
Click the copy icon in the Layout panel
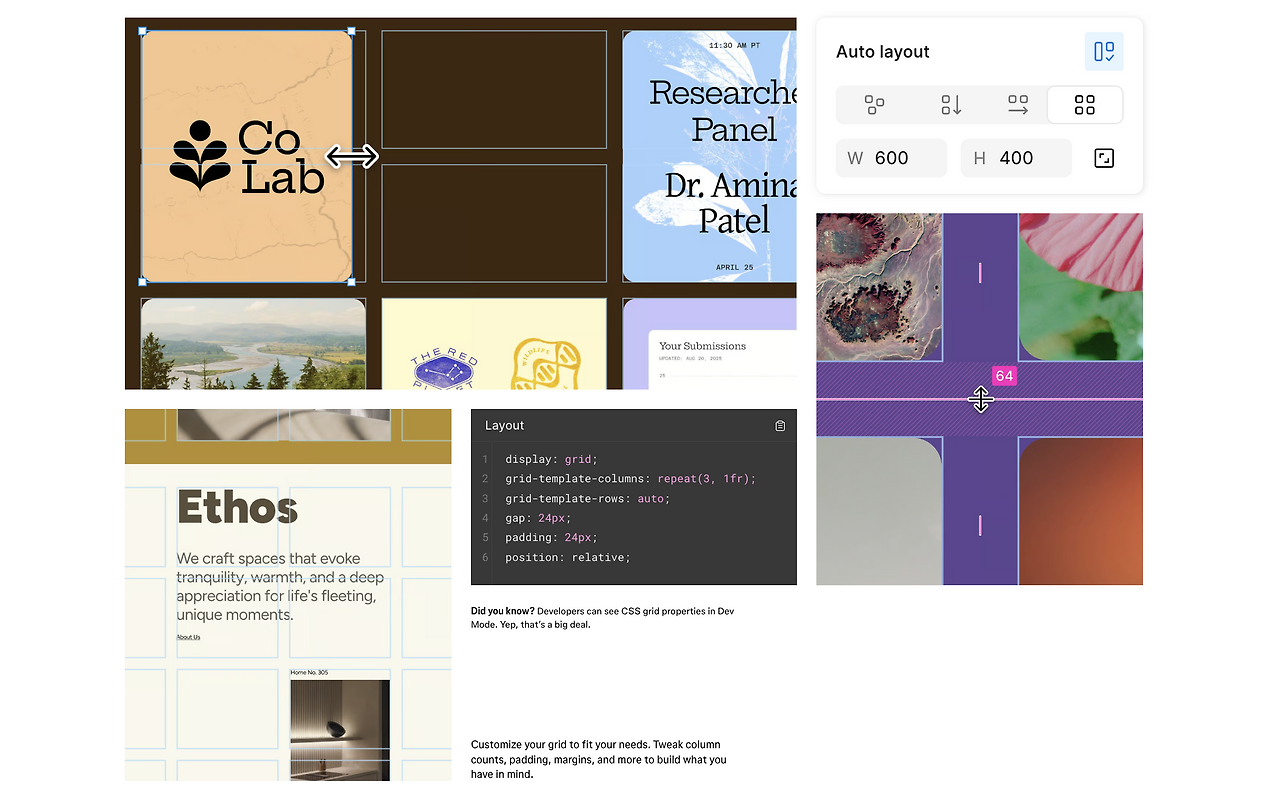(780, 425)
